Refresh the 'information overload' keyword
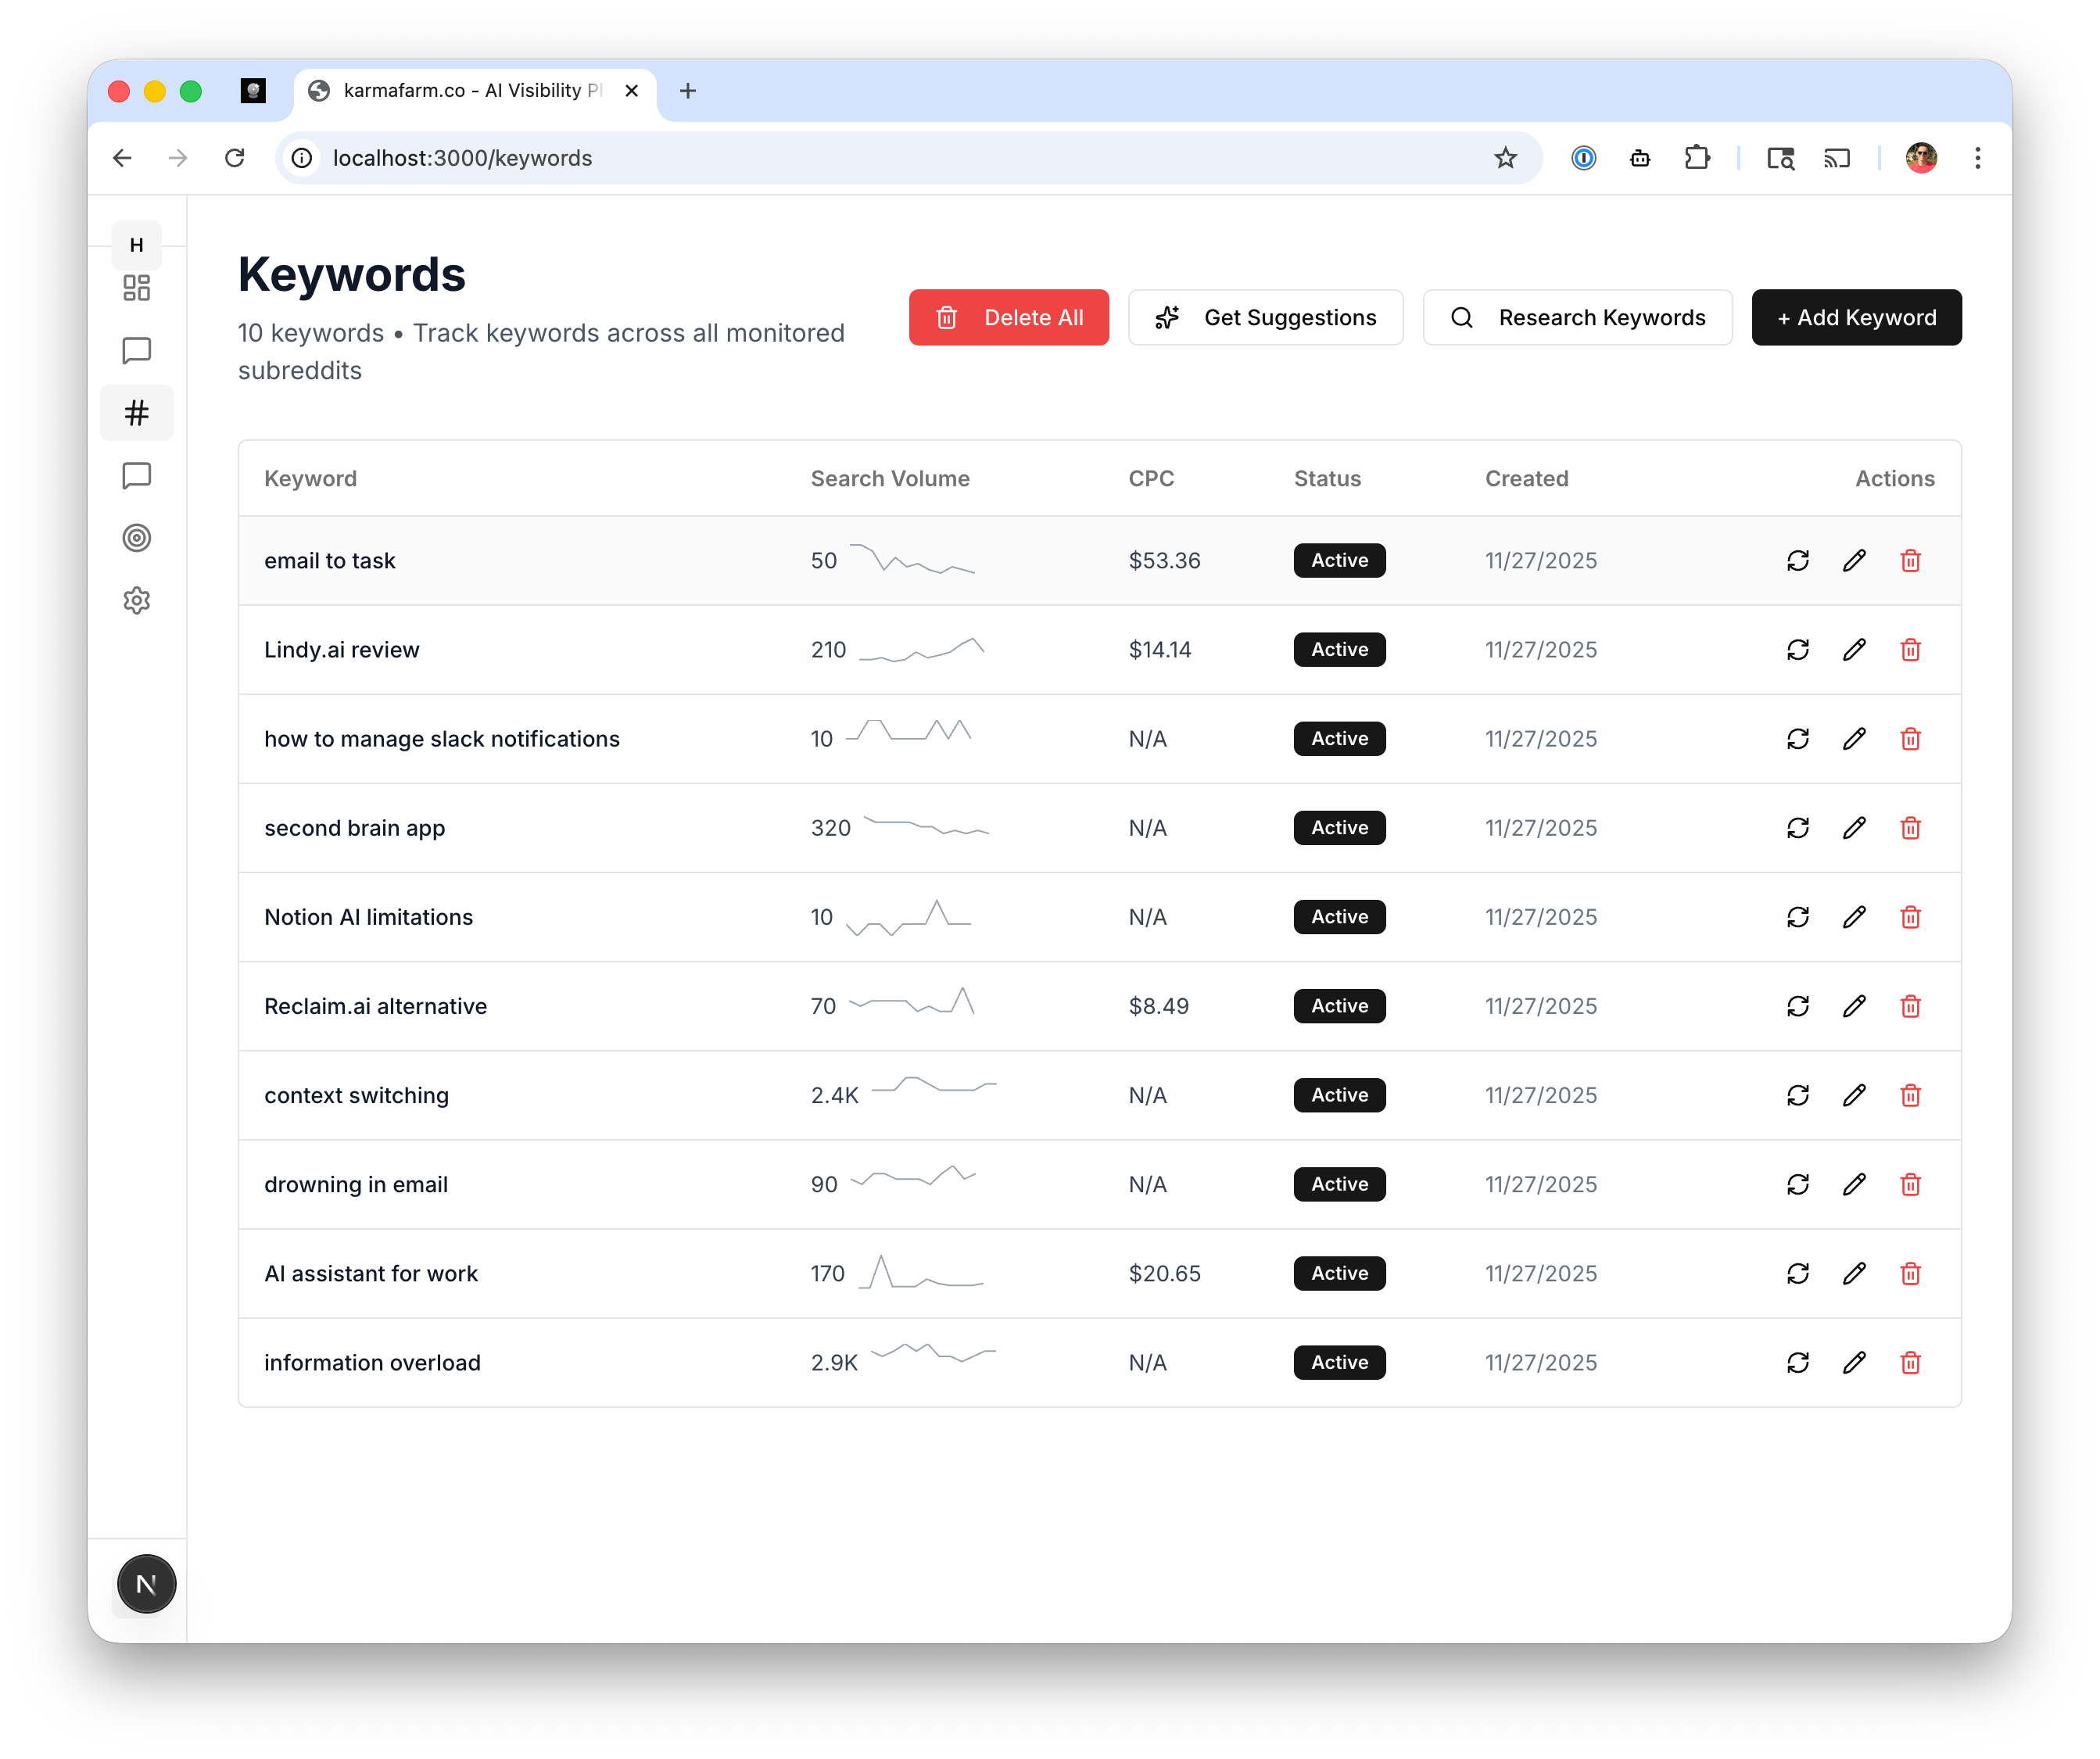 pyautogui.click(x=1797, y=1362)
